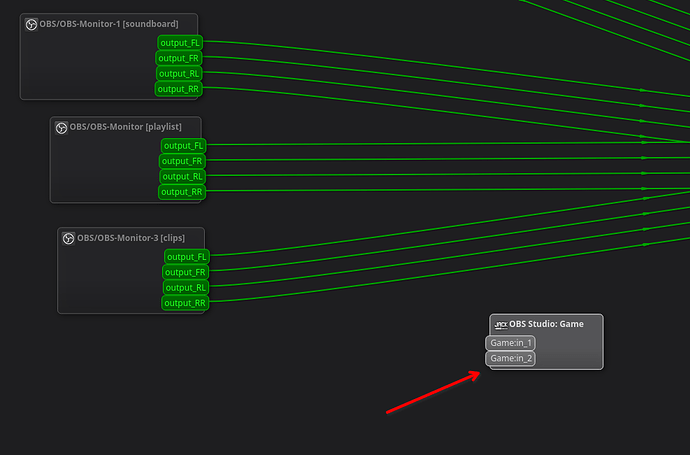The width and height of the screenshot is (690, 455).
Task: Click the OBS icon of the soundboard node
Action: [x=31, y=24]
